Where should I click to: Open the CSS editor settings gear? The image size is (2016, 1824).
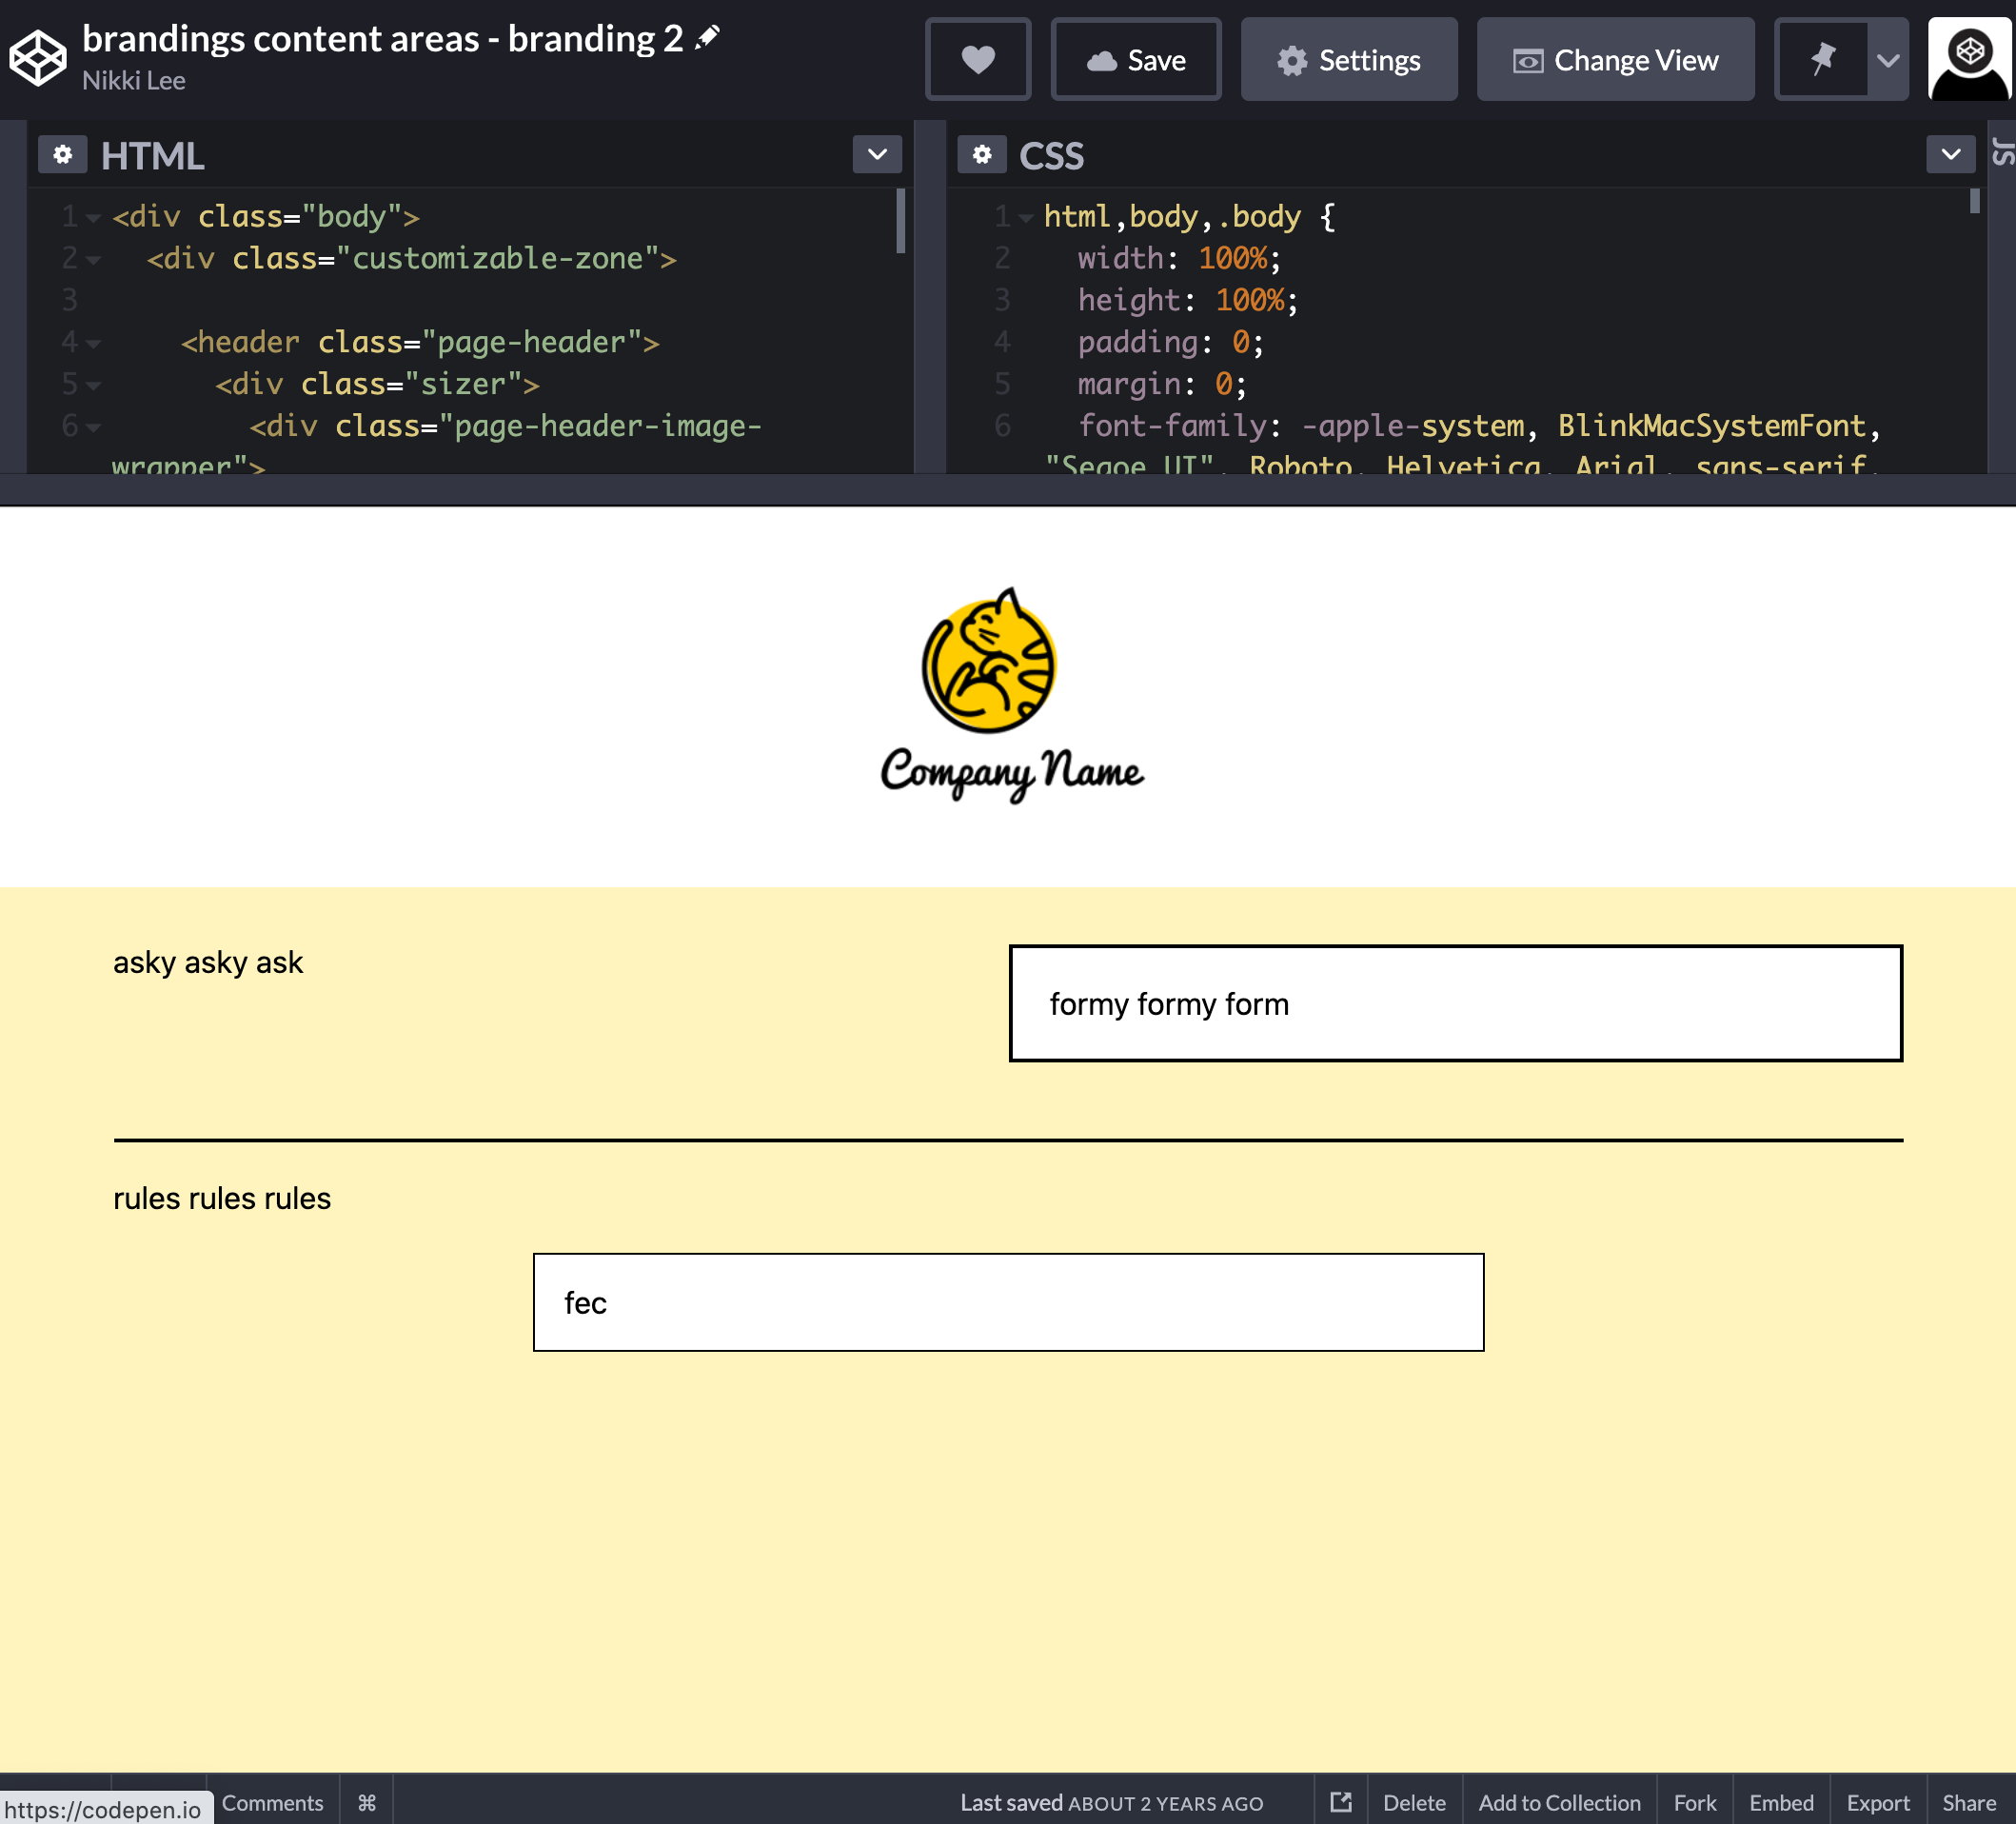click(981, 155)
